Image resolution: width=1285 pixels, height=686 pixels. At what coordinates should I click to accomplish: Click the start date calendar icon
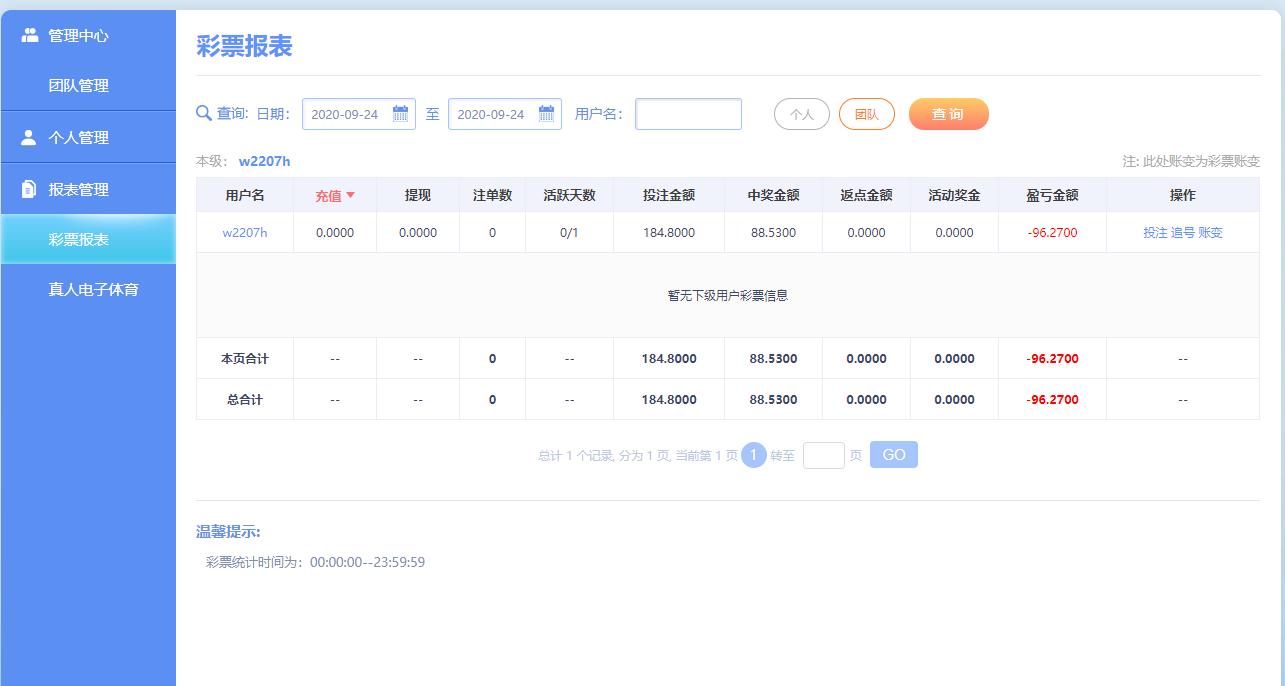click(x=400, y=114)
